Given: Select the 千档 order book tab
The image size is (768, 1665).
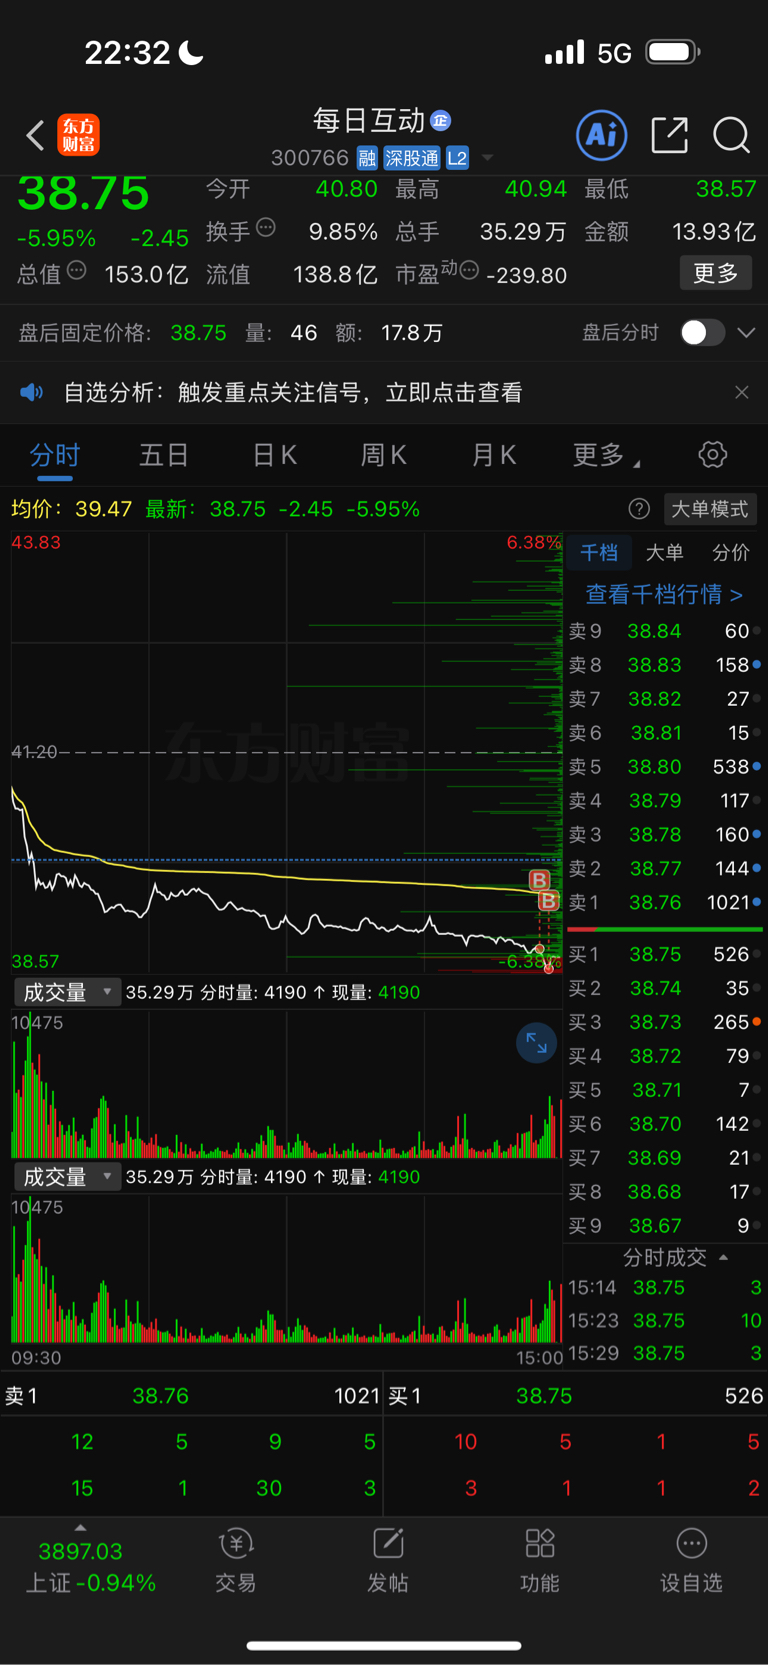Looking at the screenshot, I should [599, 552].
